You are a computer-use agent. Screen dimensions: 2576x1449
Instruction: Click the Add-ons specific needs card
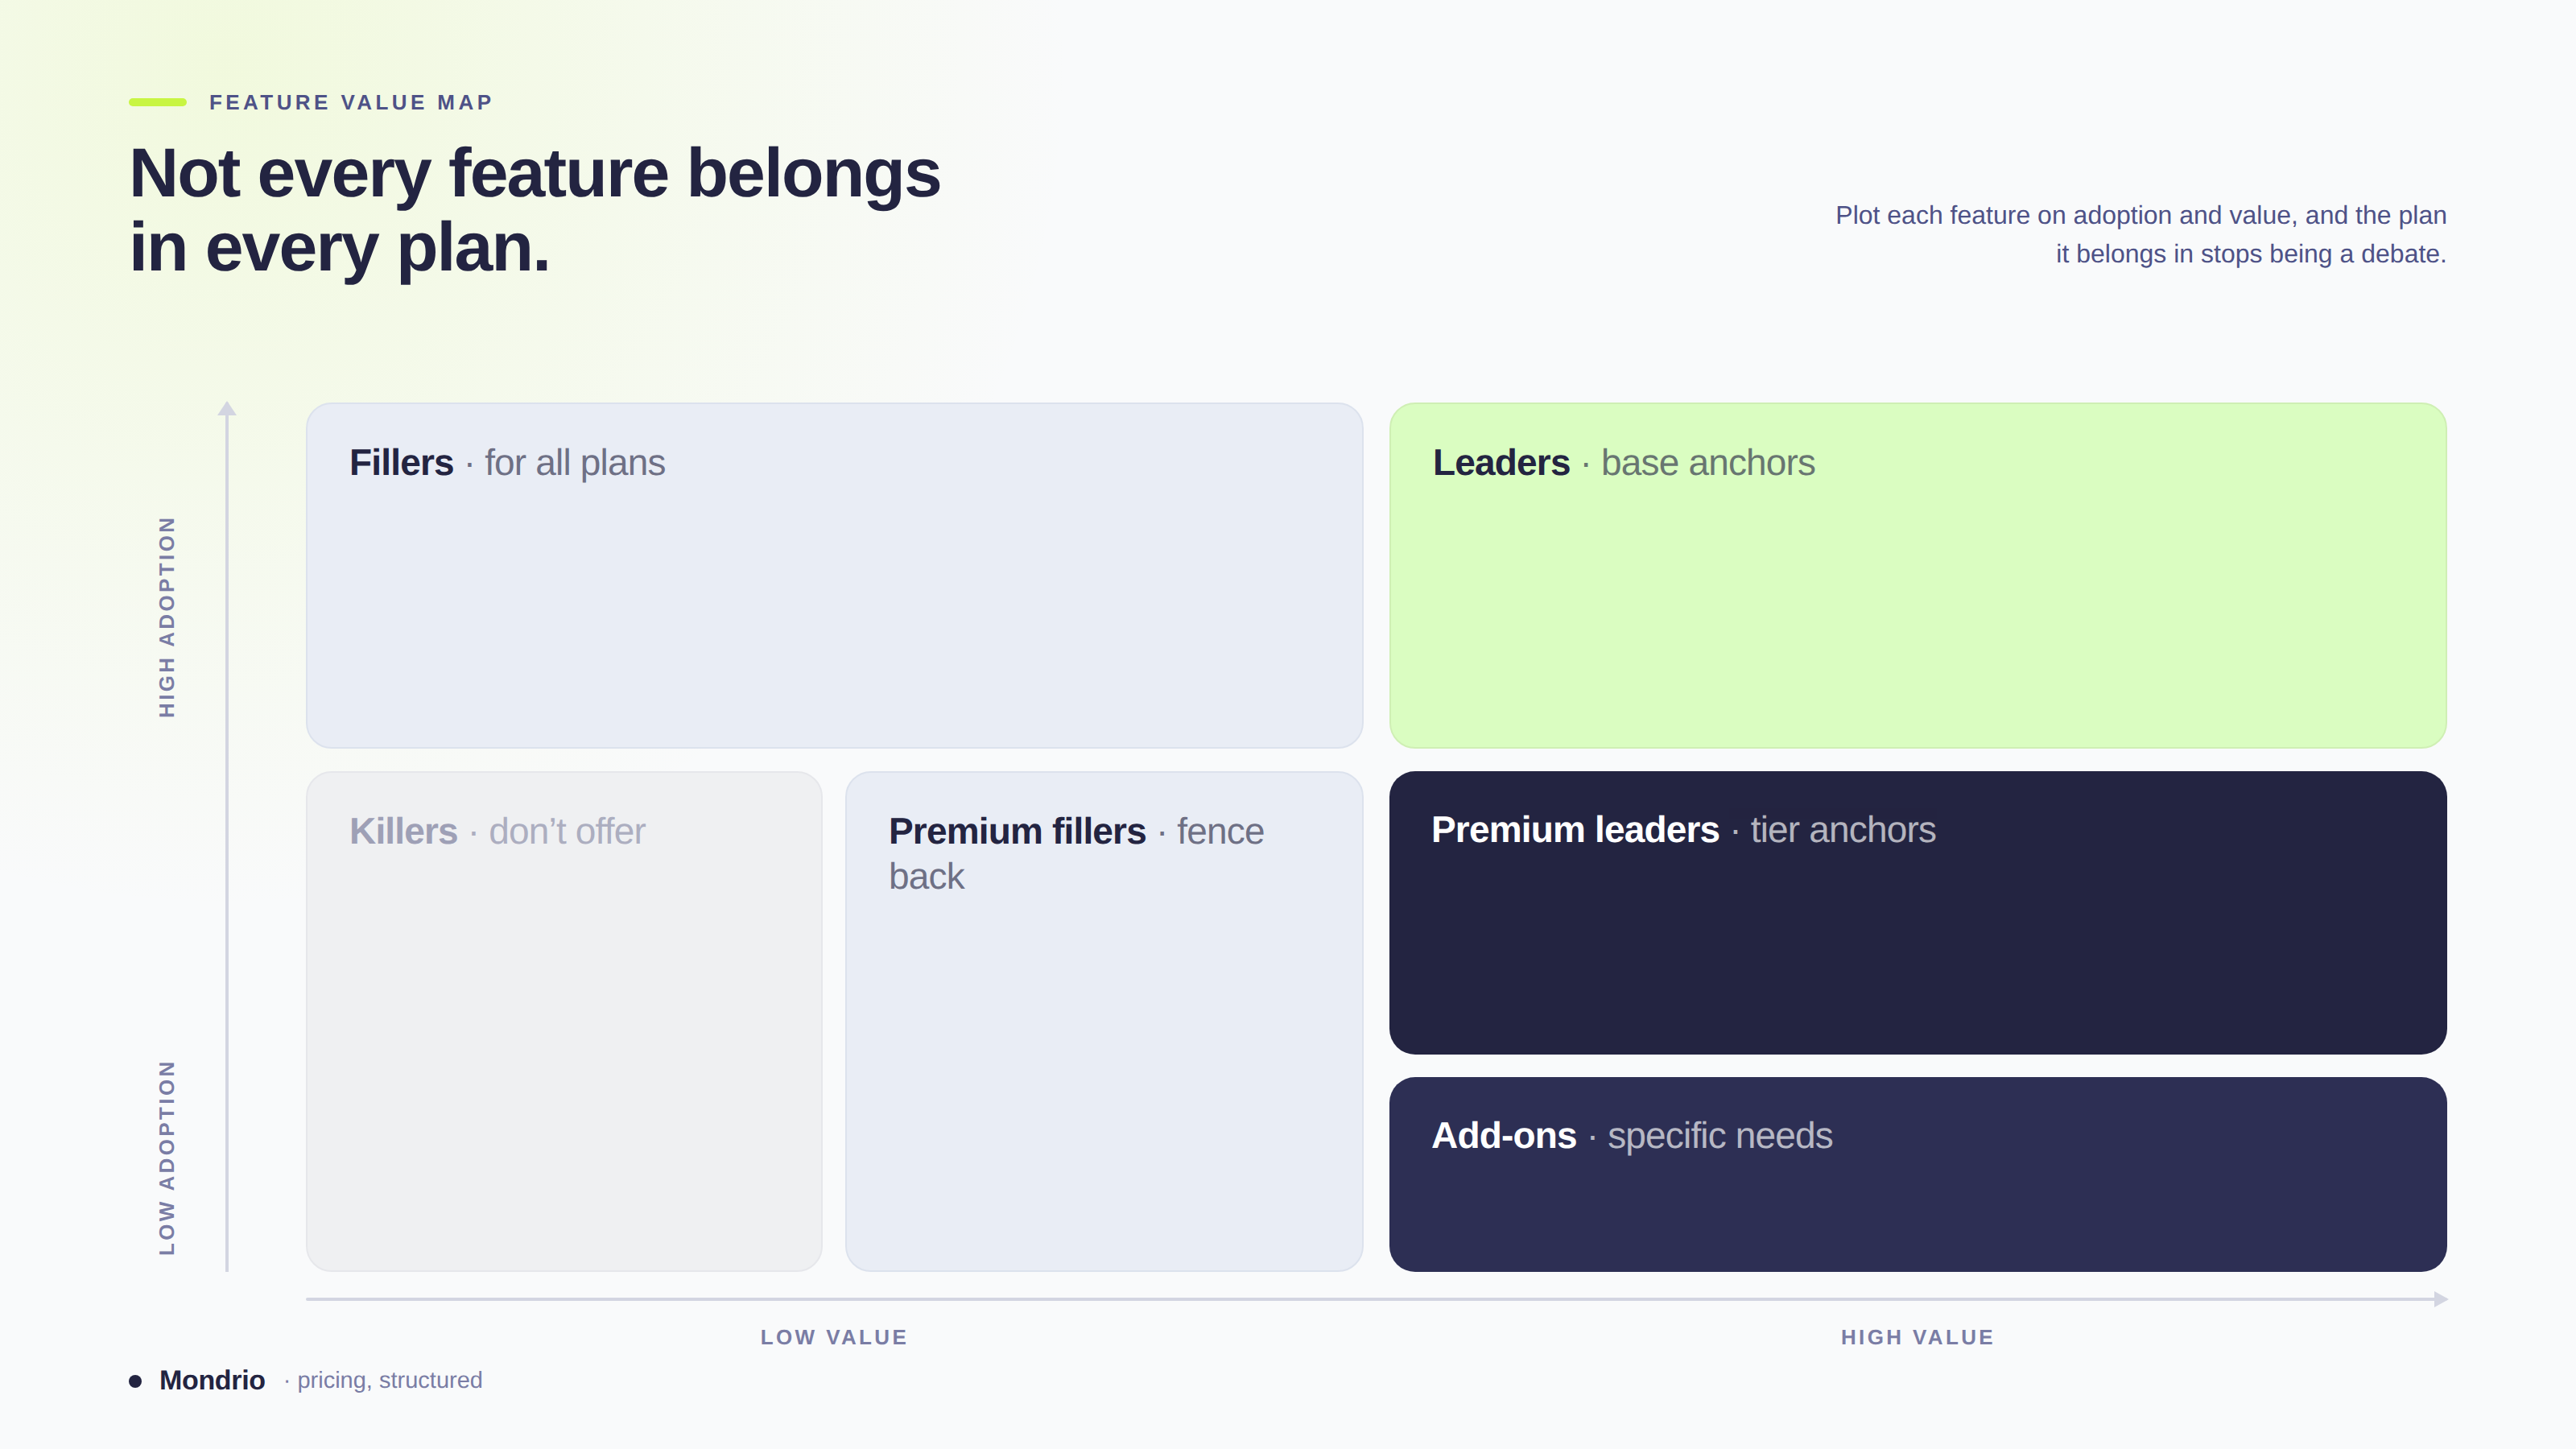click(x=1917, y=1174)
